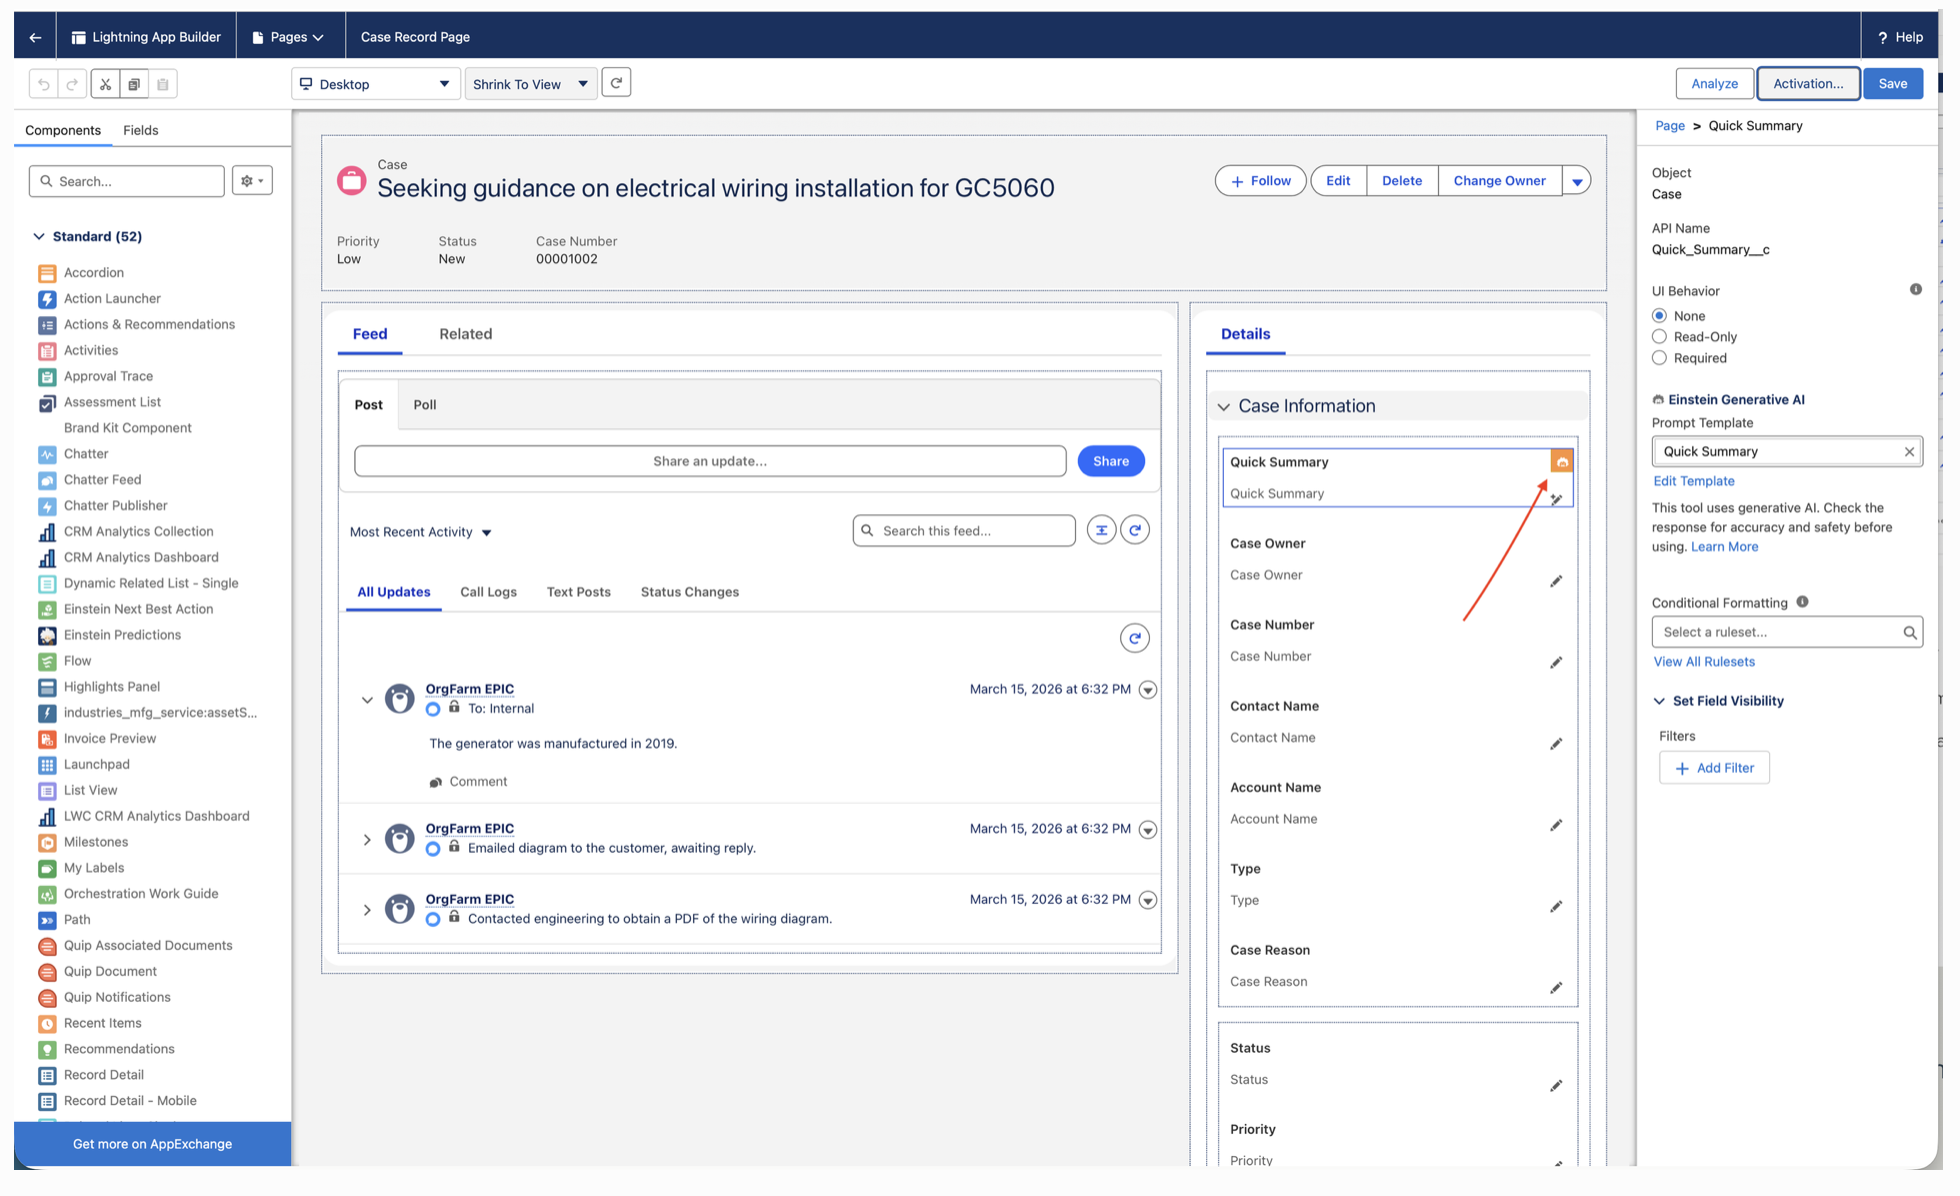Open Most Recent Activity sort dropdown
The image size is (1960, 1196).
pos(421,532)
